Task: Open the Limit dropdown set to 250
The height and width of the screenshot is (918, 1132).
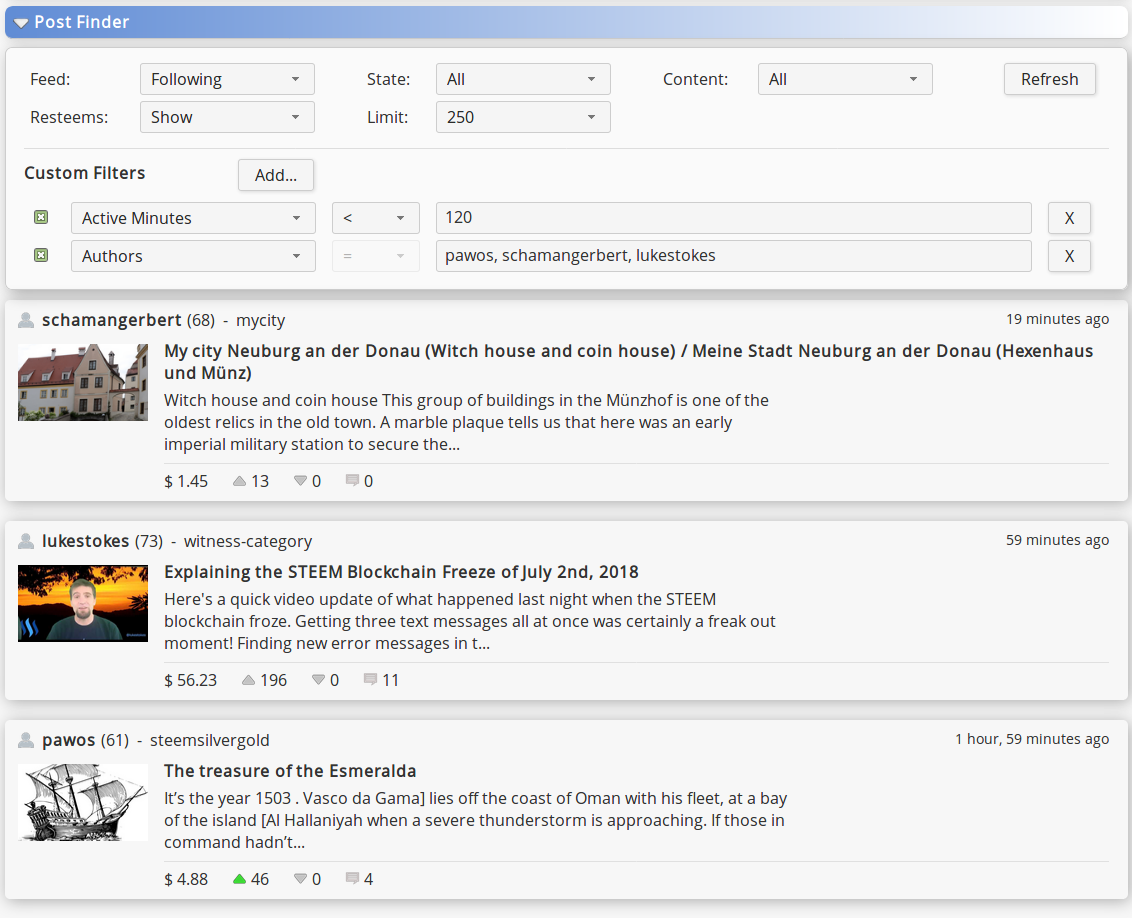Action: 523,118
